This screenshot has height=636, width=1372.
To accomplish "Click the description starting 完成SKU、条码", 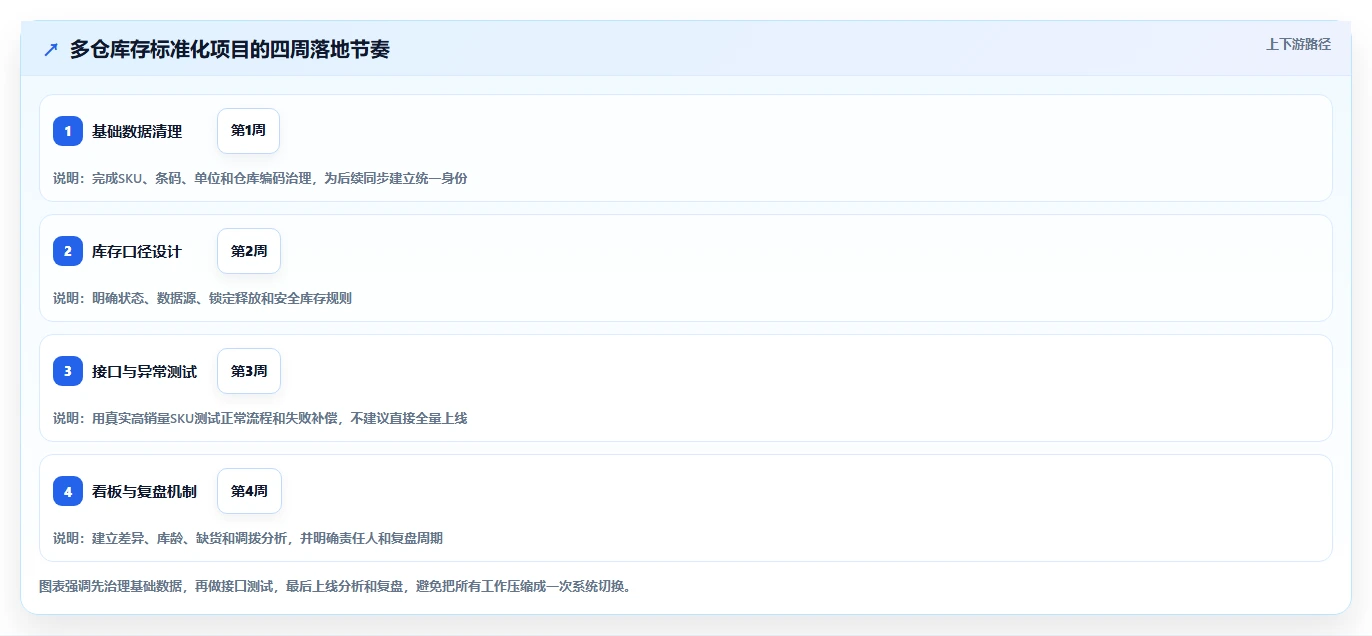I will click(260, 178).
